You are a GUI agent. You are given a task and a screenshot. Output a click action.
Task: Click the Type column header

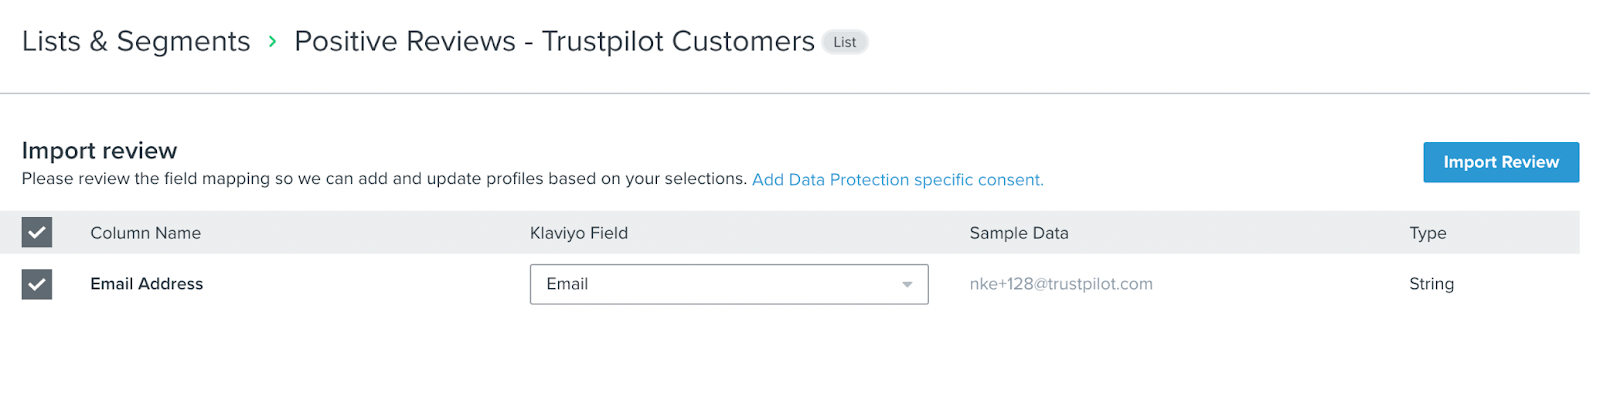1427,233
